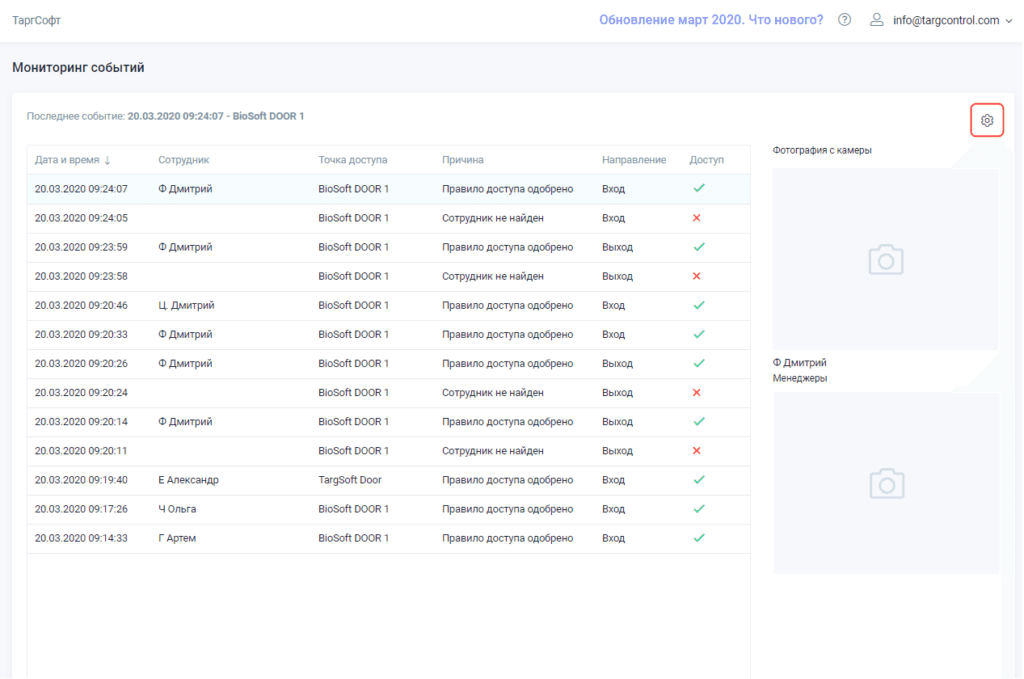Open the monitoring settings gear icon
1024x679 pixels.
987,121
